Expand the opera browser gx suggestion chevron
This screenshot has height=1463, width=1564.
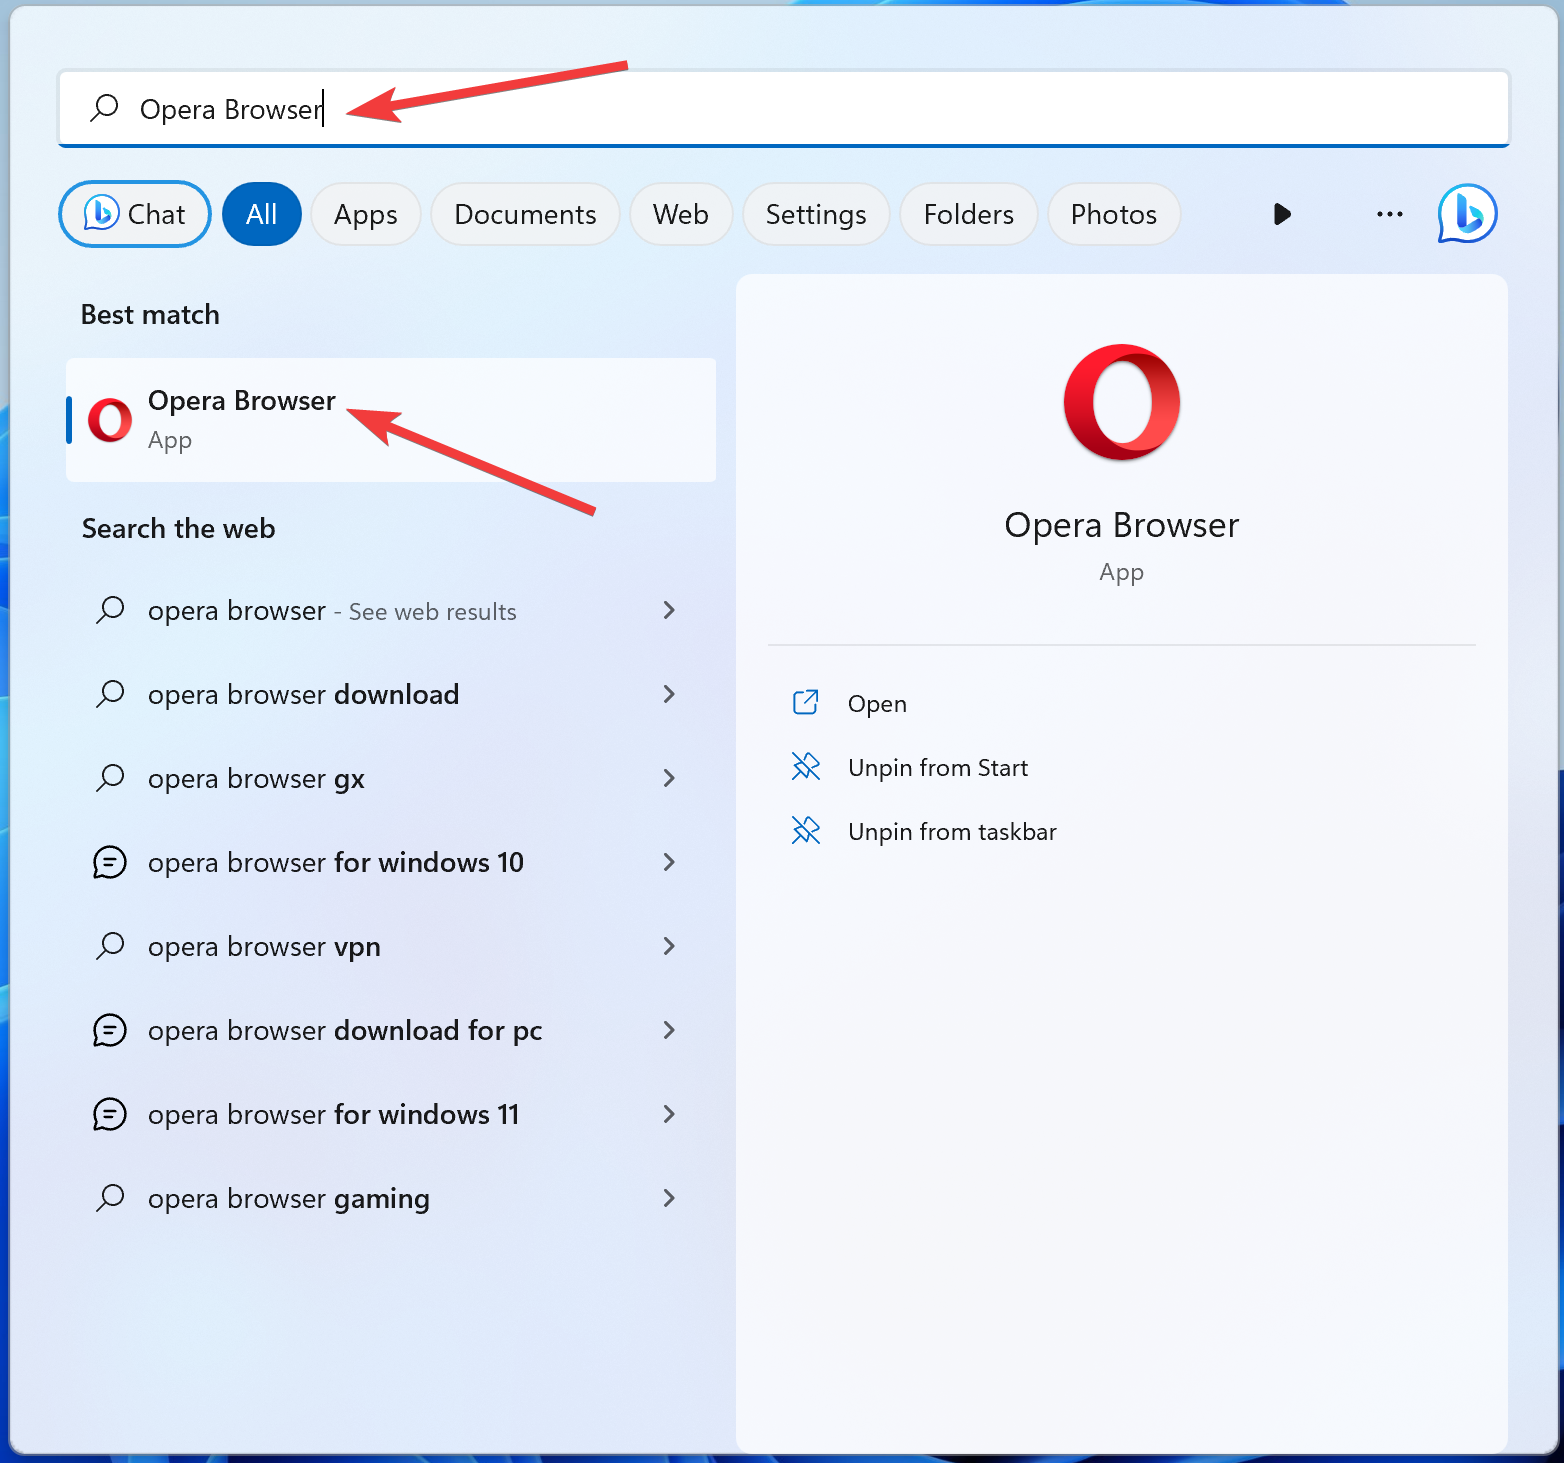[x=669, y=778]
